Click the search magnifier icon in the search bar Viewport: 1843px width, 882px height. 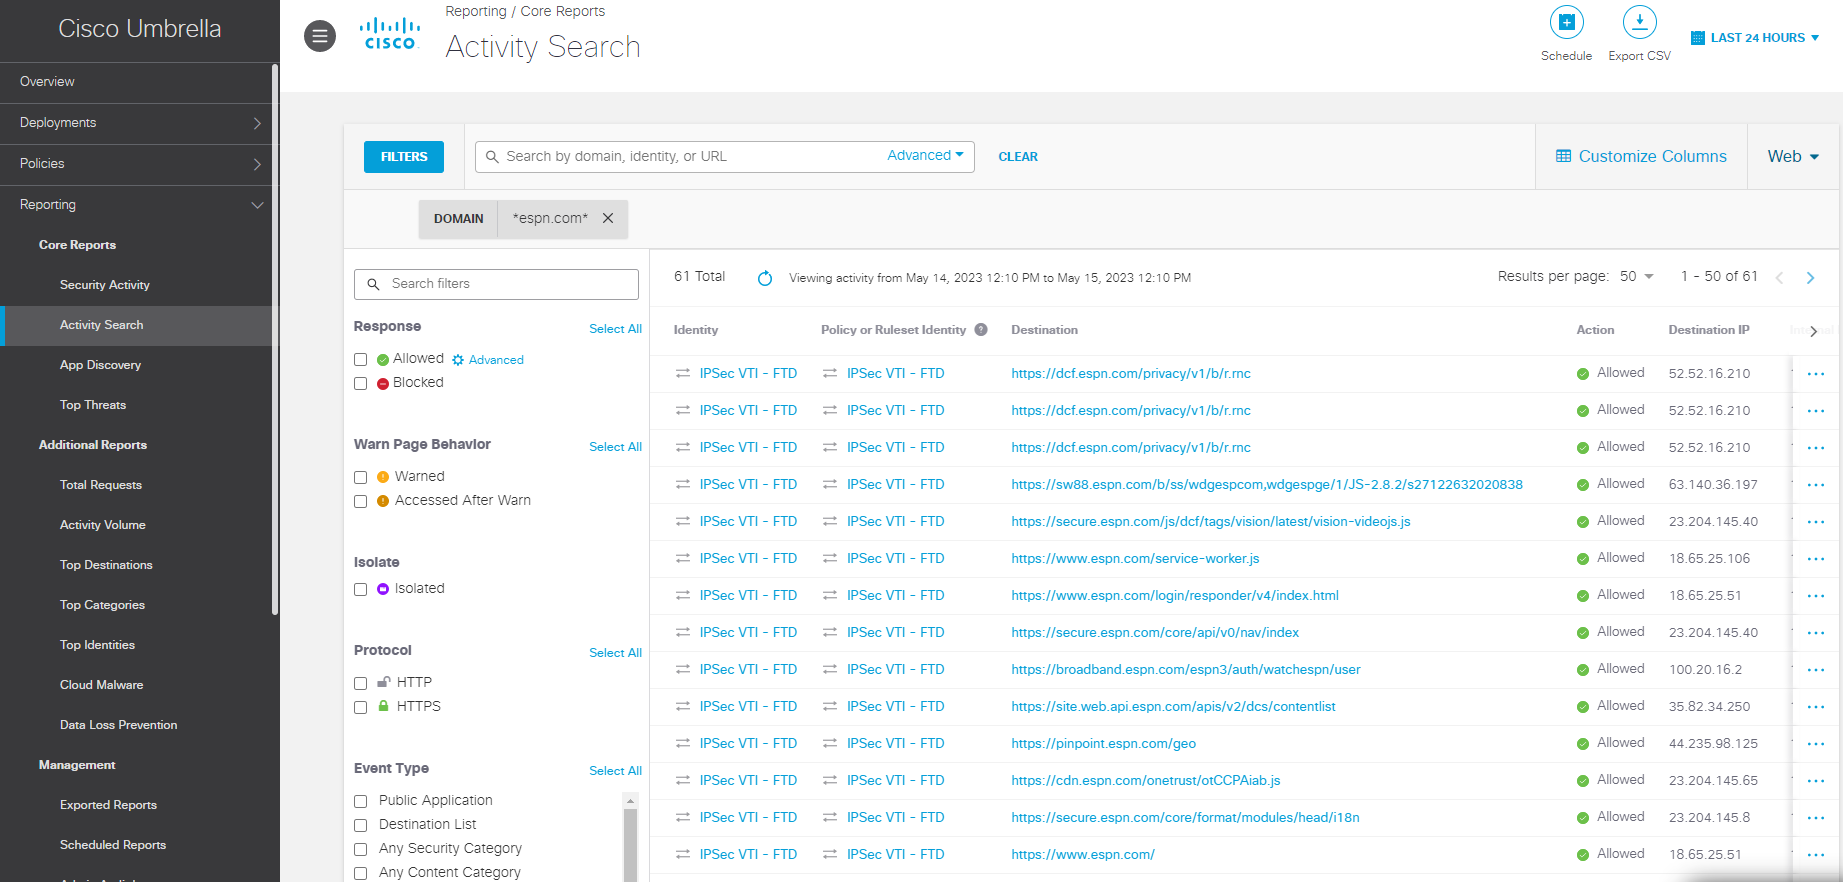[x=492, y=157]
